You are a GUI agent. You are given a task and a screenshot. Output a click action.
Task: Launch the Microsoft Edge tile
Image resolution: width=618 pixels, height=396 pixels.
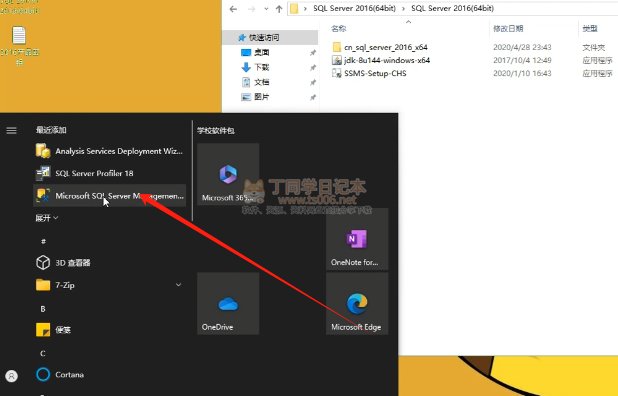(357, 304)
